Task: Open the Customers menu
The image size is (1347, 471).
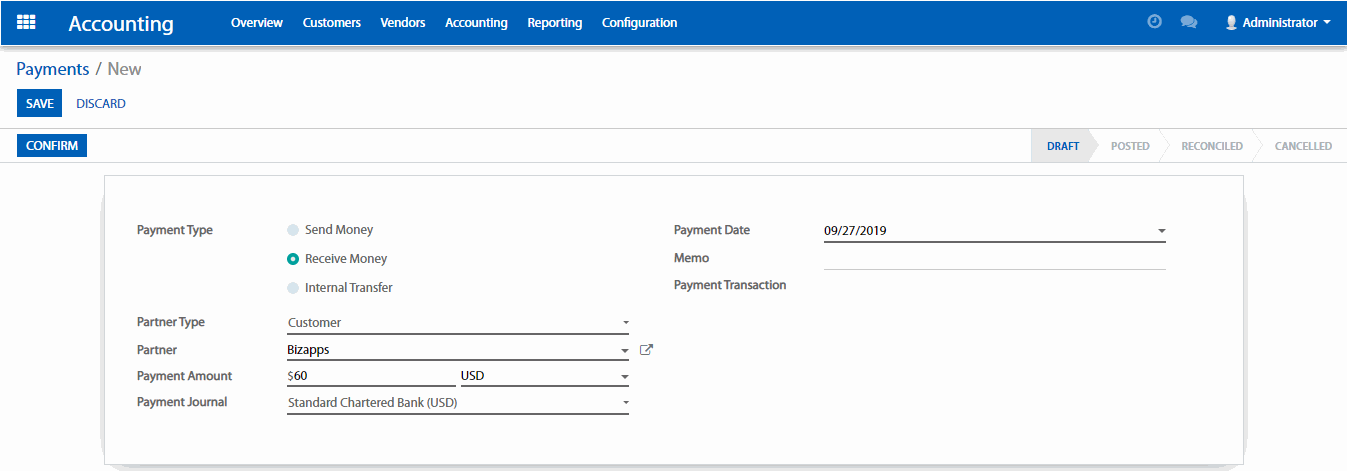Action: tap(331, 22)
